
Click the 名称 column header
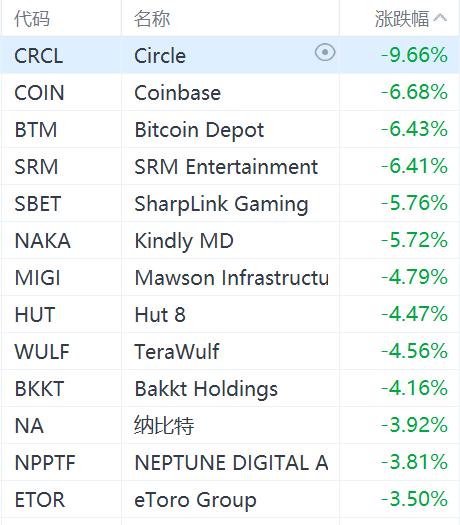152,18
